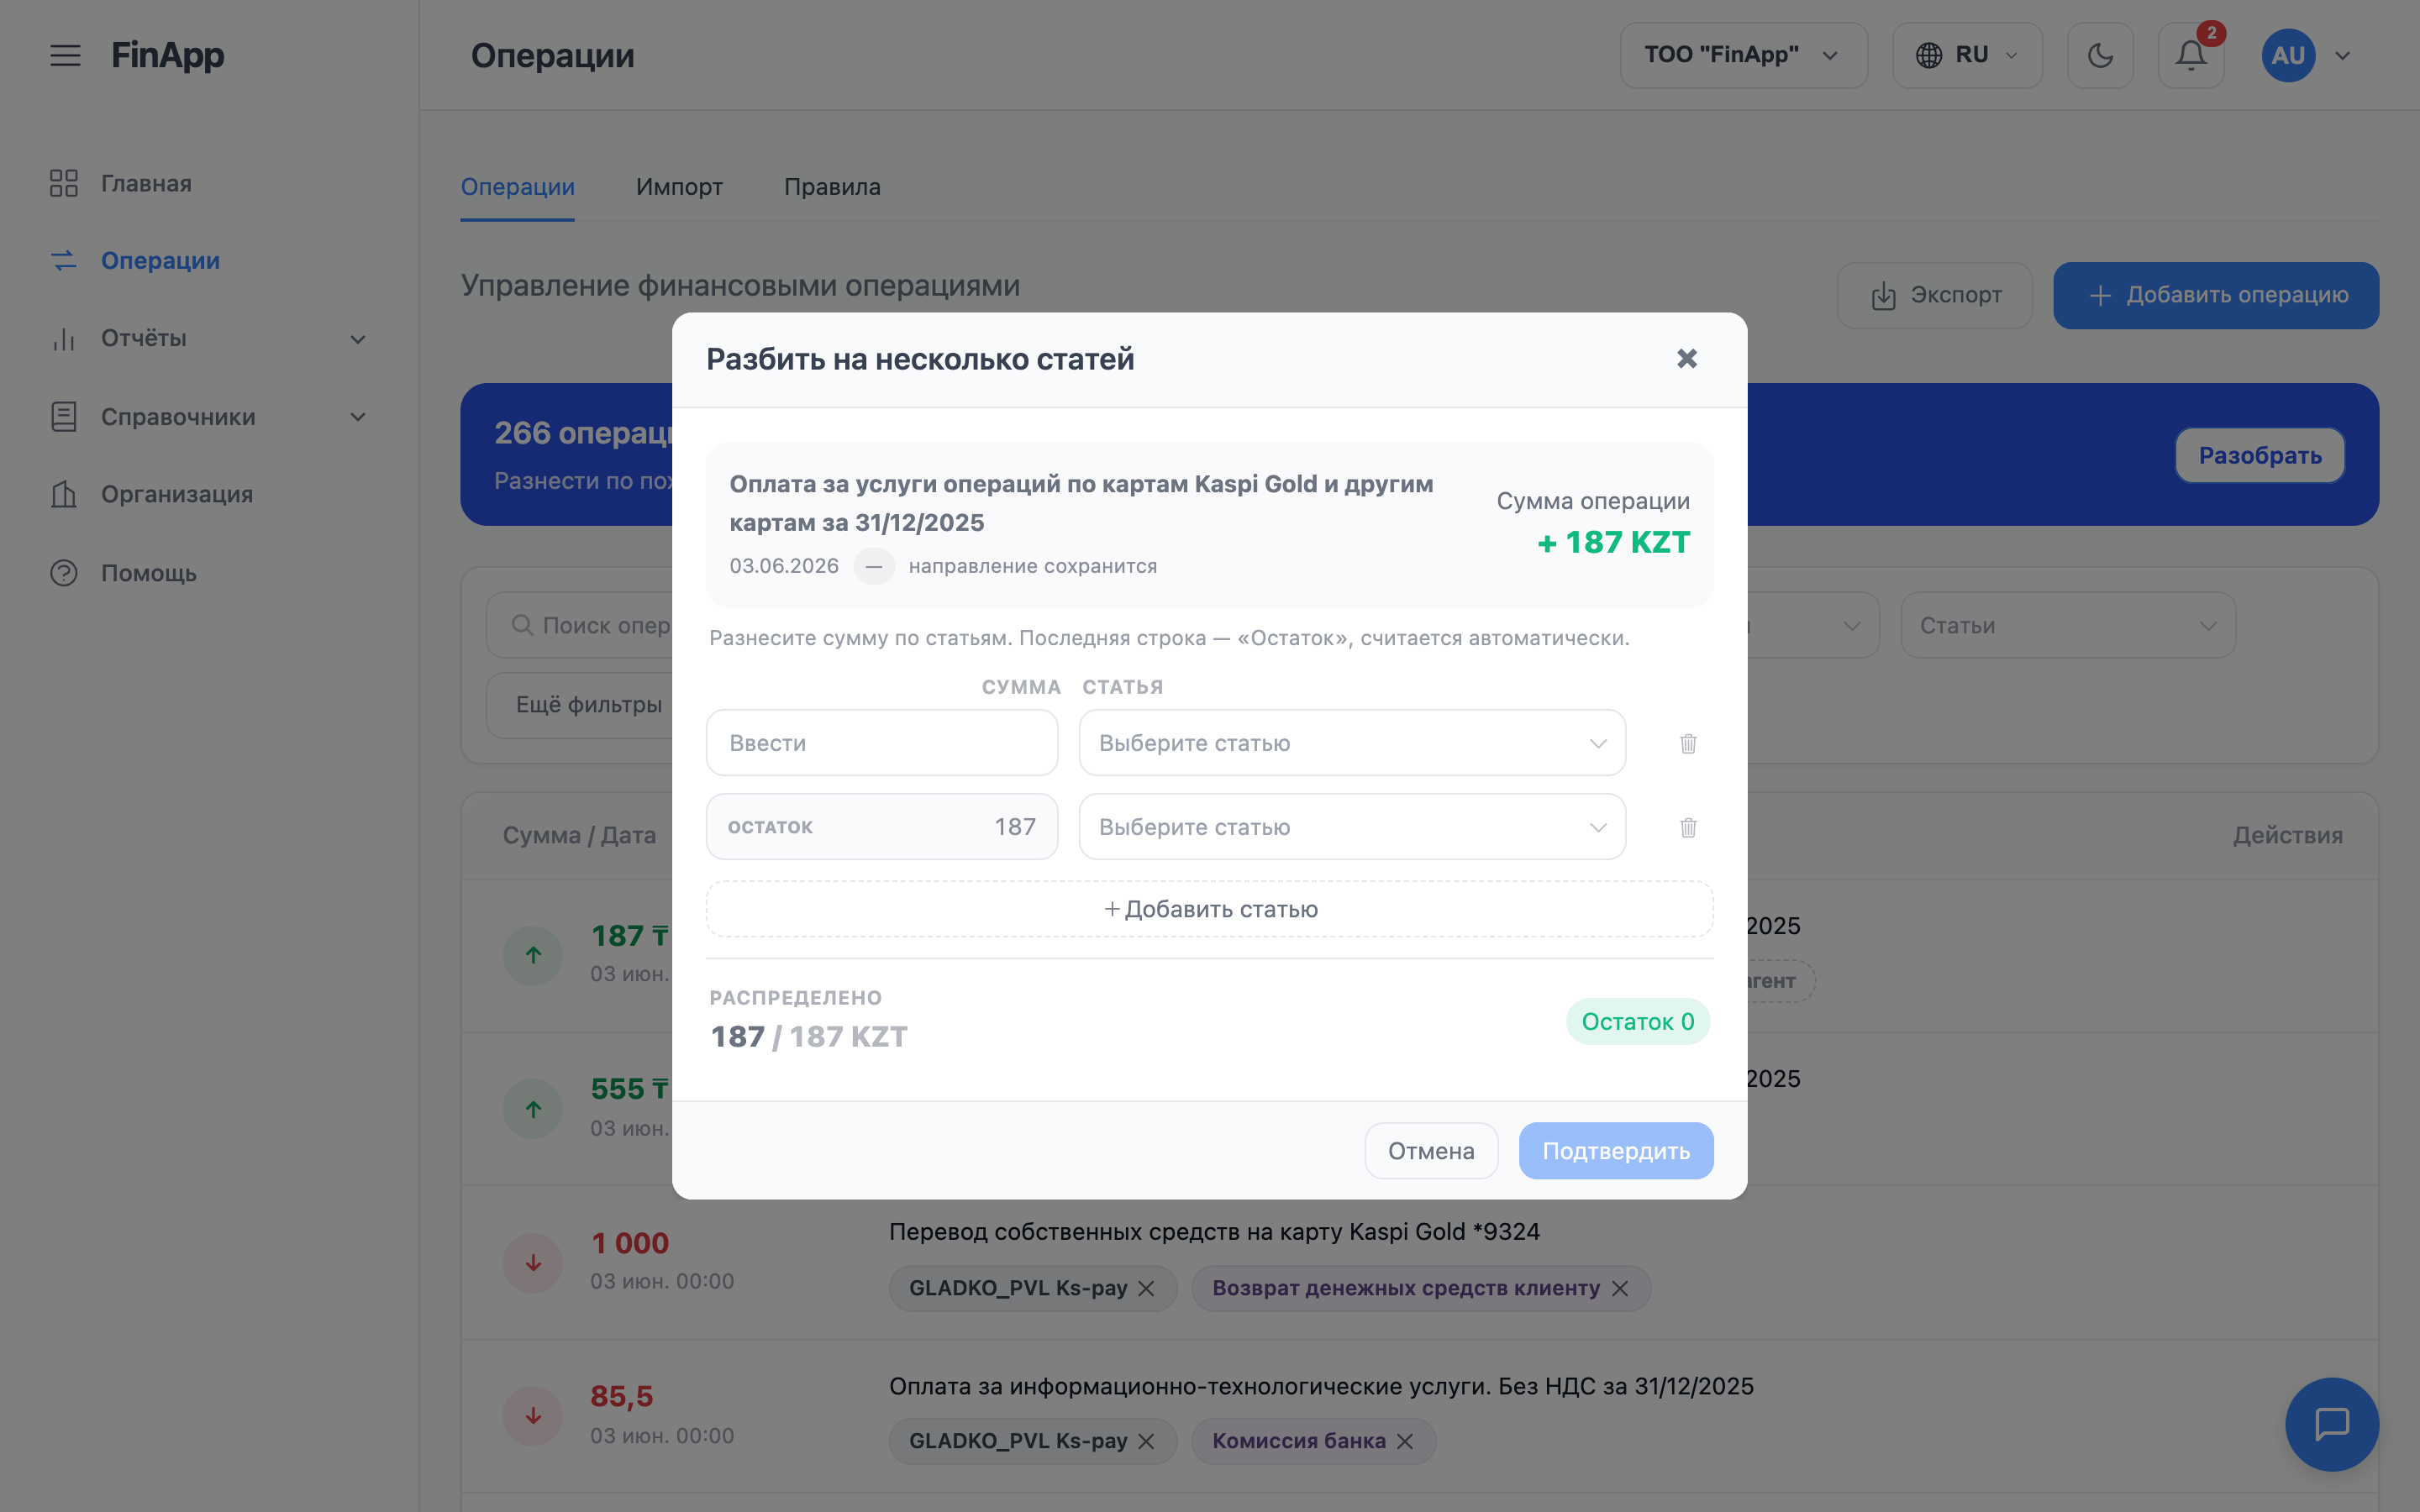Click the AU user avatar
The width and height of the screenshot is (2420, 1512).
point(2288,55)
